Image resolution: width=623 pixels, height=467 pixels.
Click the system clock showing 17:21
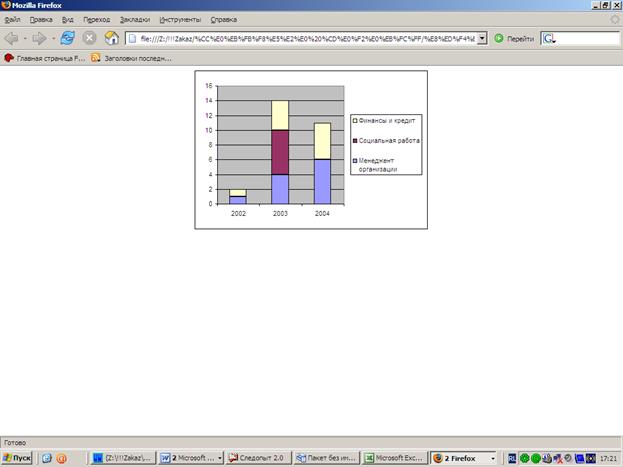click(x=608, y=459)
